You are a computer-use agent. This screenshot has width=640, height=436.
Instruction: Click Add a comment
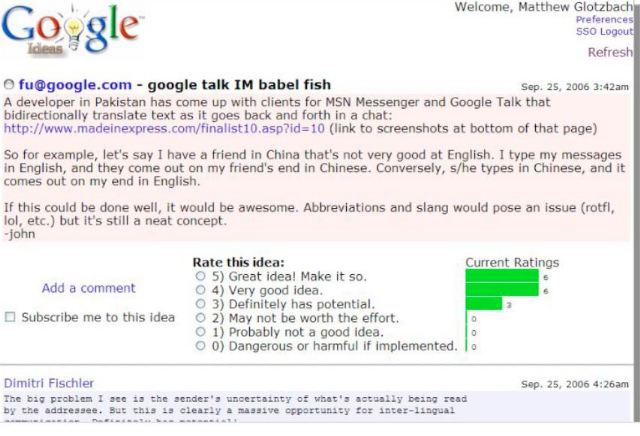coord(88,288)
